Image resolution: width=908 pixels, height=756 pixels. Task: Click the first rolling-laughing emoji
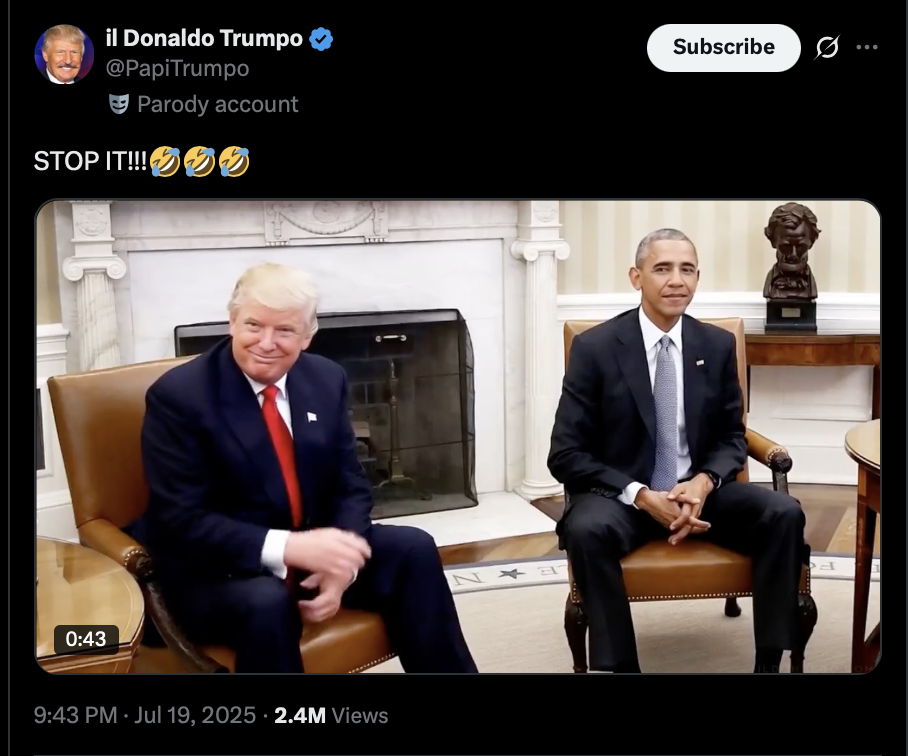165,162
